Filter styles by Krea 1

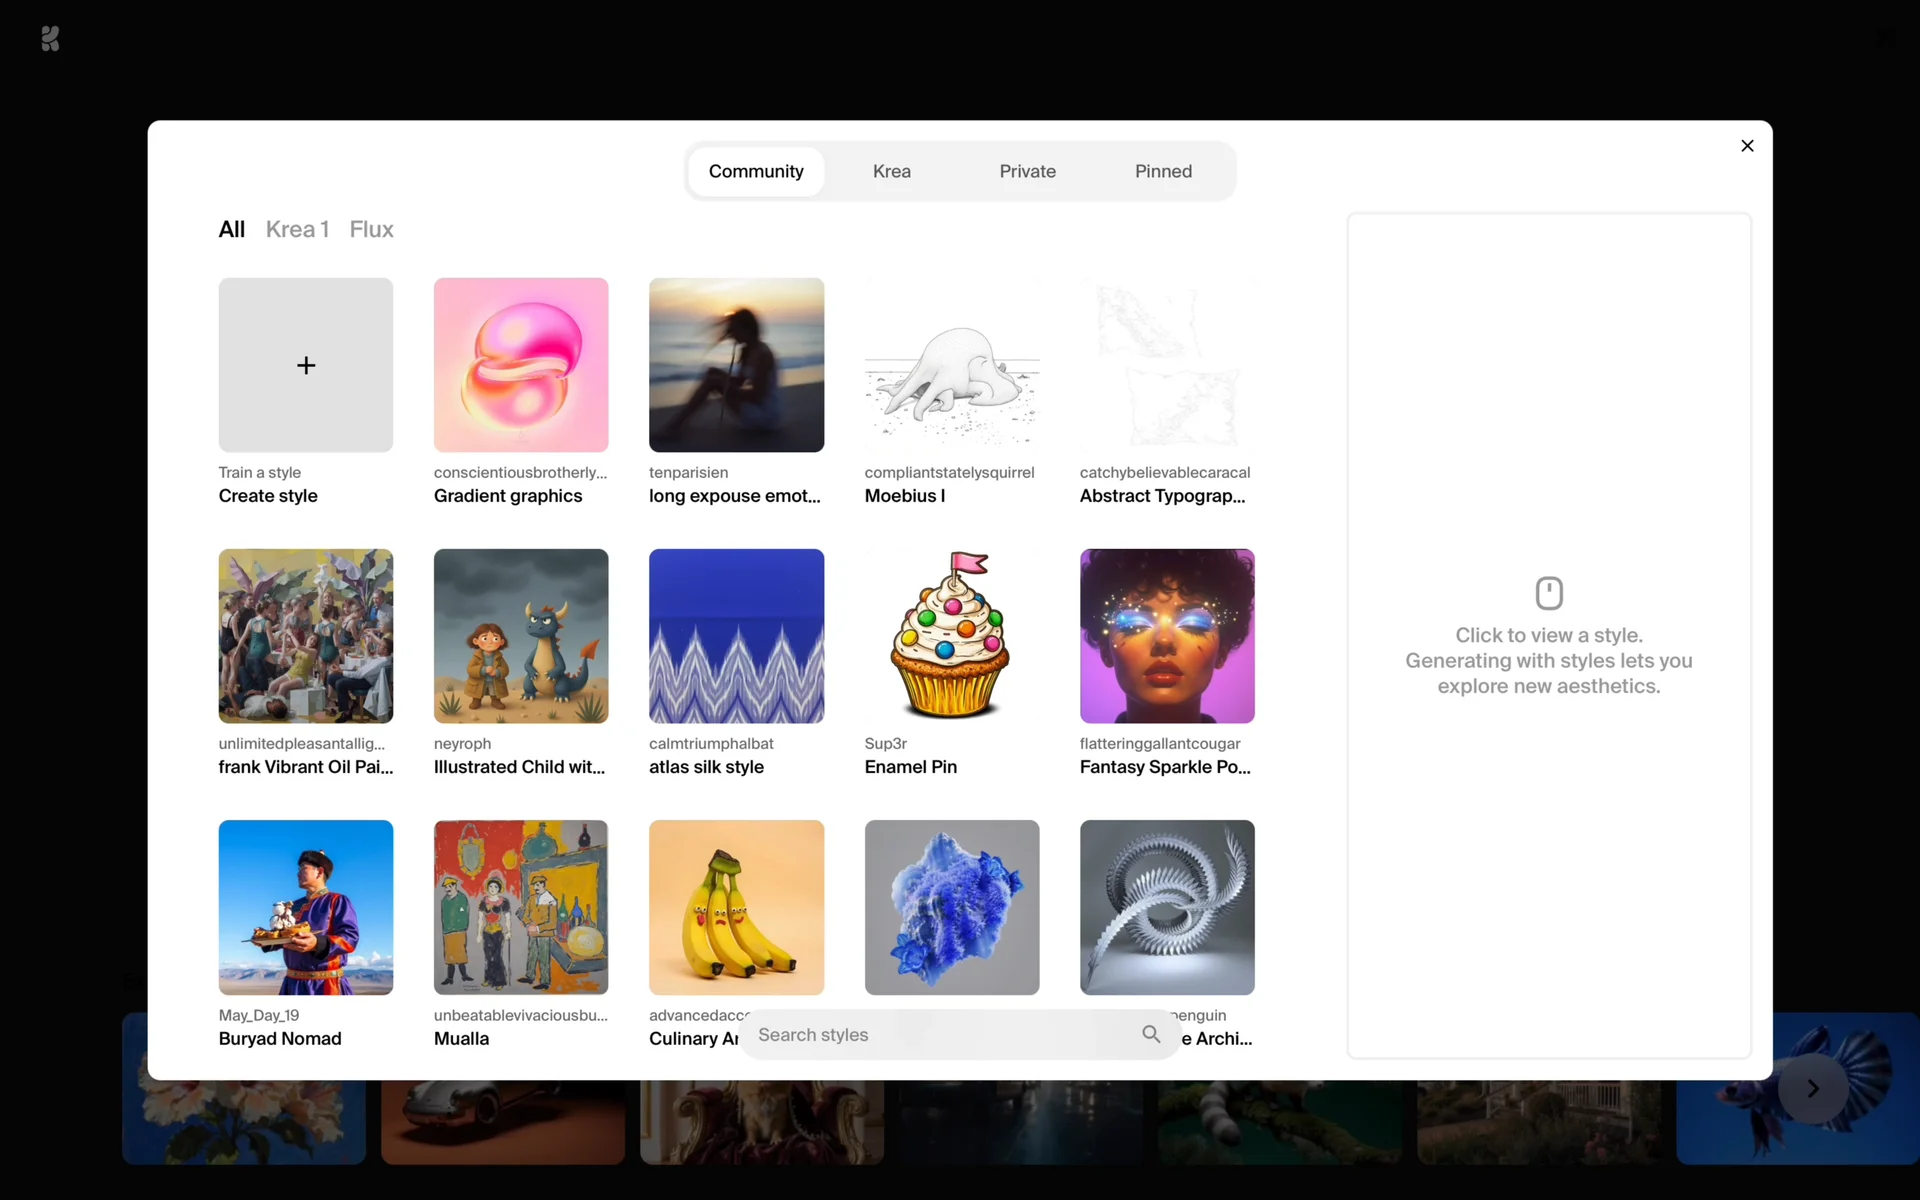[x=297, y=229]
